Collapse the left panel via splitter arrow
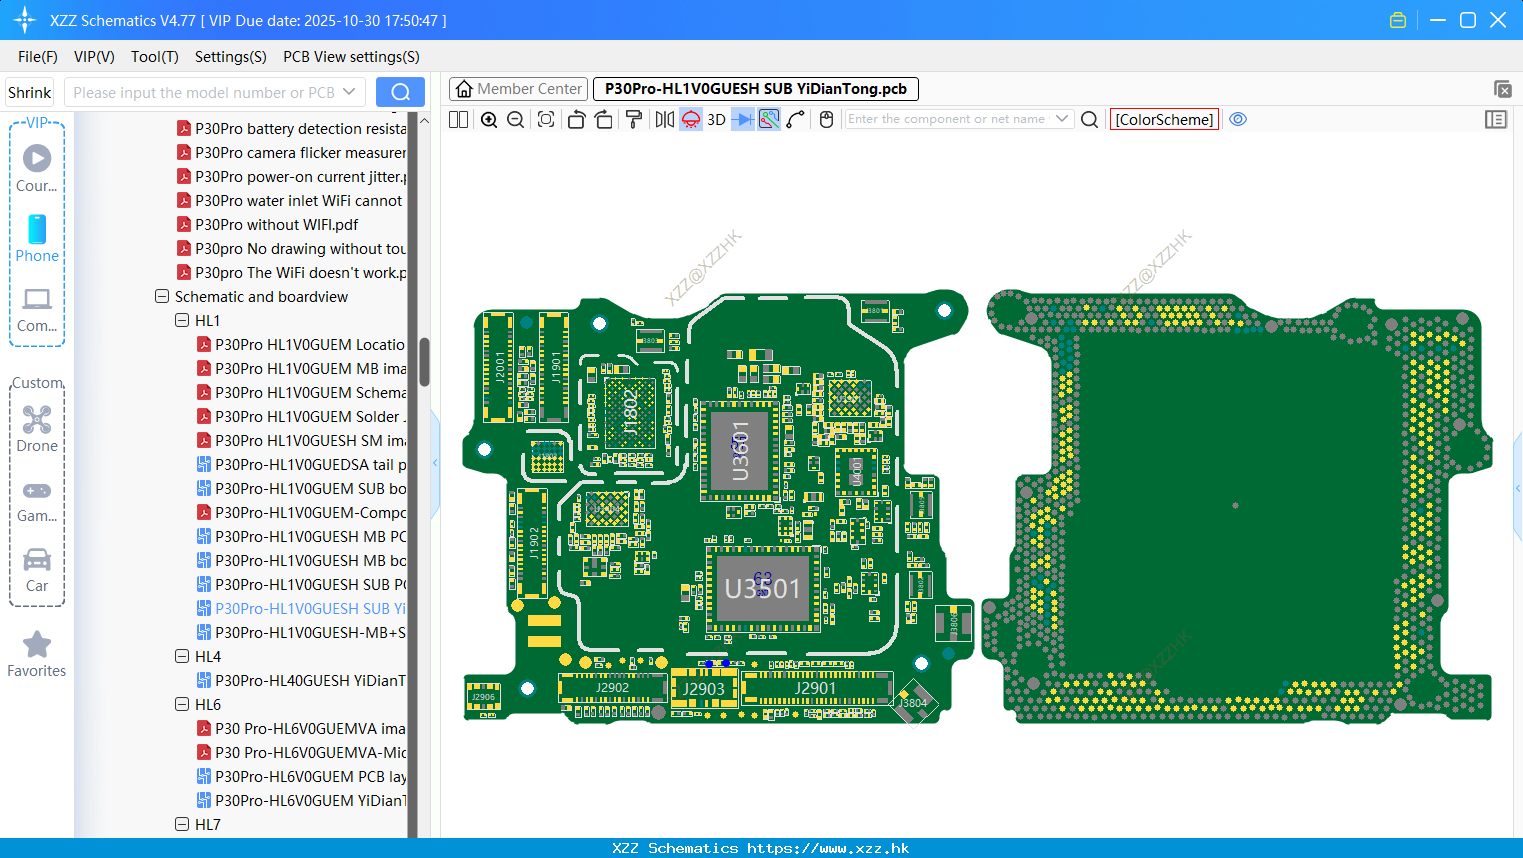Screen dimensions: 1523x858 click(435, 463)
